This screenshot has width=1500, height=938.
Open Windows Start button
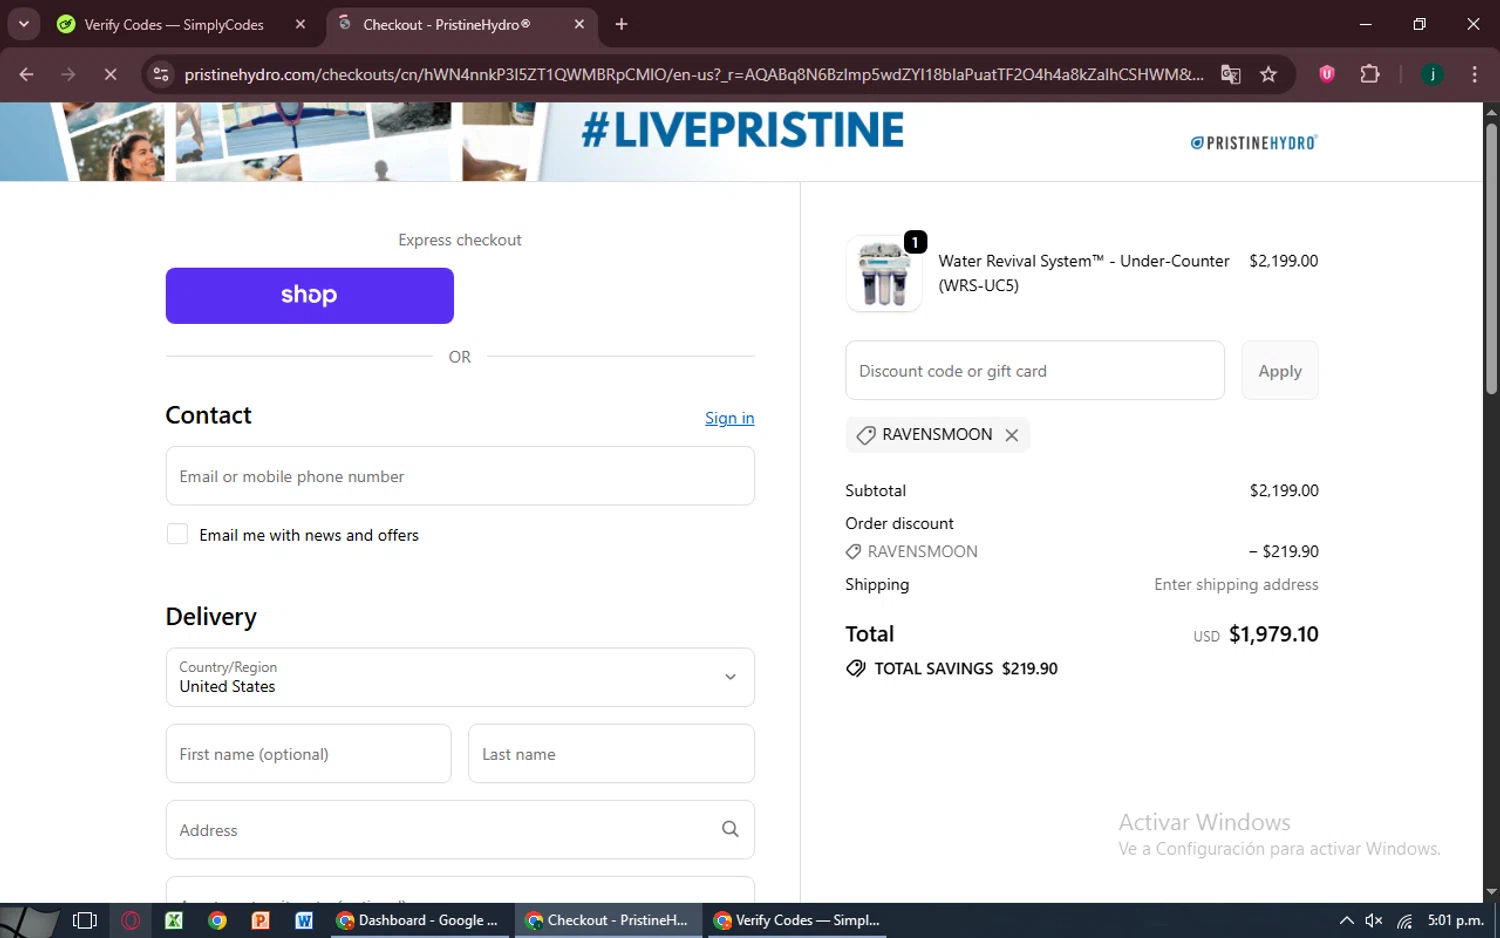pos(31,920)
